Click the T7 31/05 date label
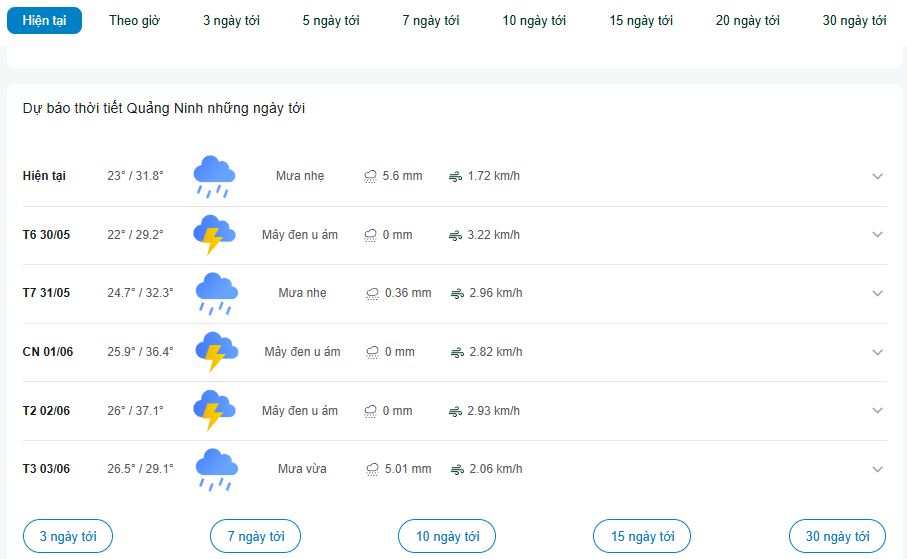 pos(46,293)
